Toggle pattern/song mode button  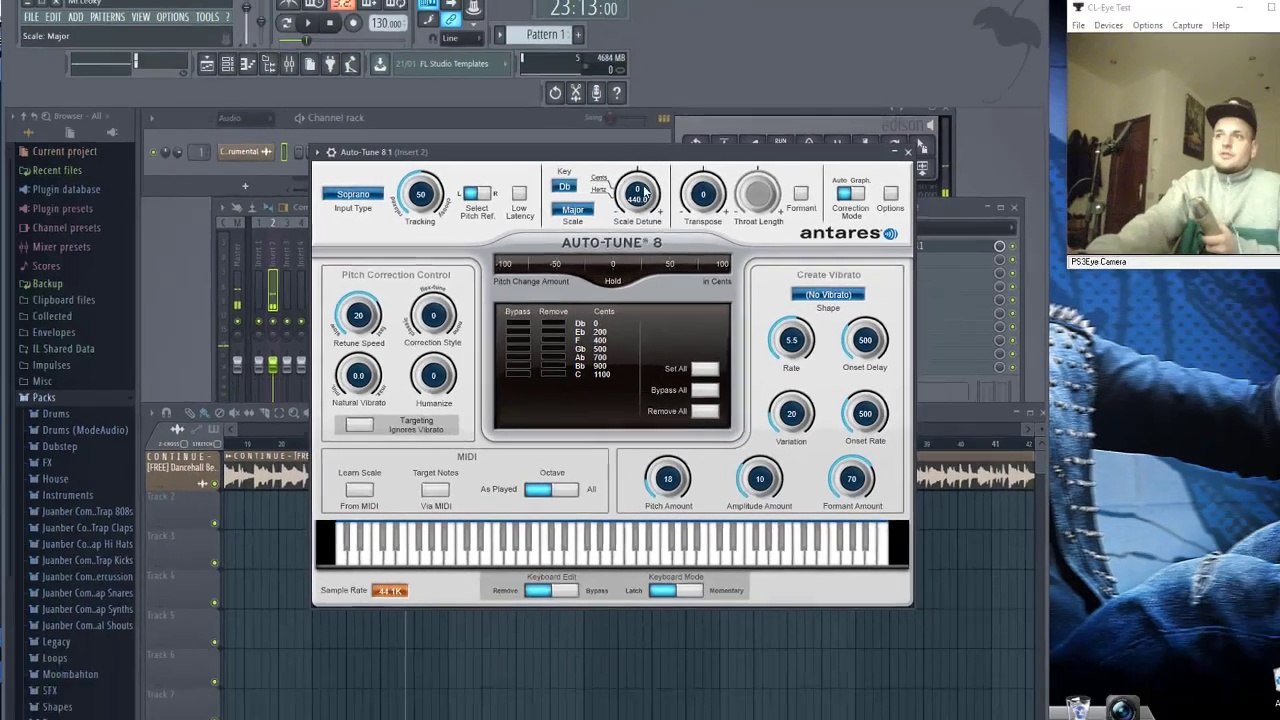[x=286, y=23]
